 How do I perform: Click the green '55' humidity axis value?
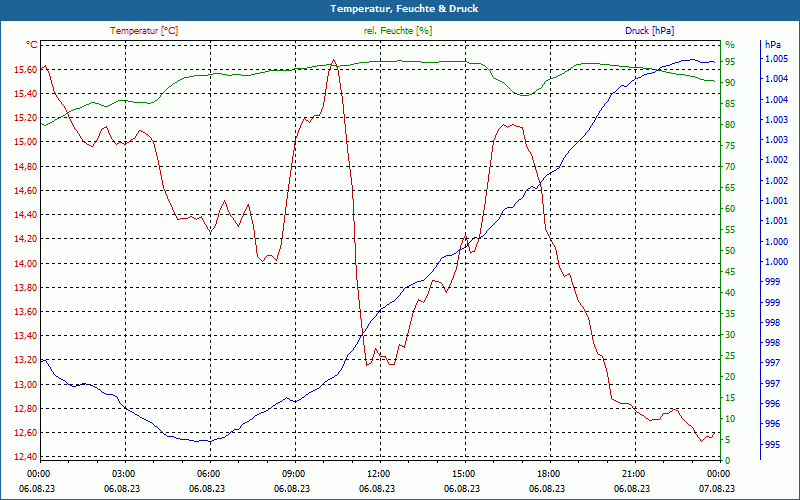tap(730, 230)
